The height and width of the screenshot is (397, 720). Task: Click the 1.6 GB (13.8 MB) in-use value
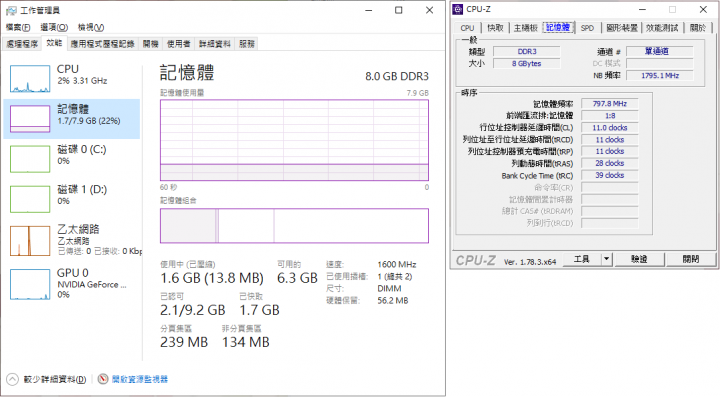(x=212, y=278)
